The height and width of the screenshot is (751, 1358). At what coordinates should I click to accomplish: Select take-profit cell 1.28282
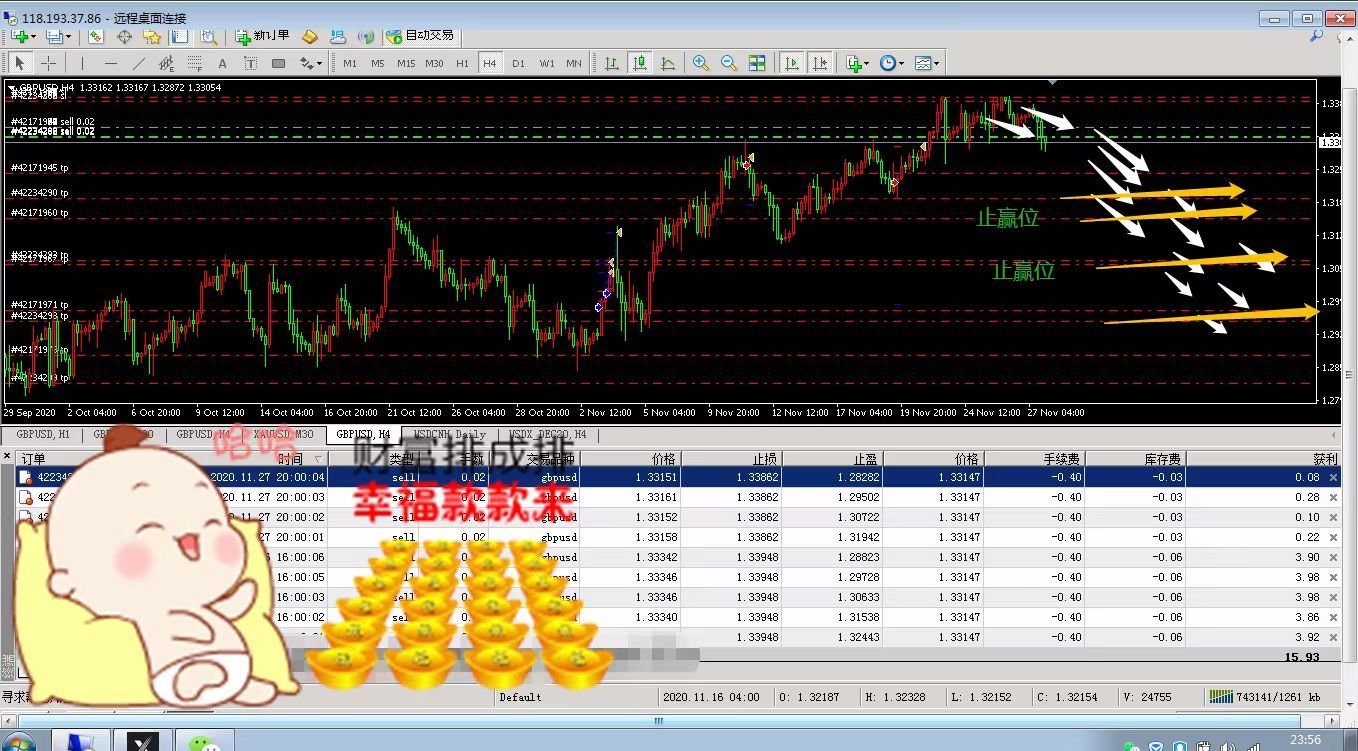tap(856, 477)
